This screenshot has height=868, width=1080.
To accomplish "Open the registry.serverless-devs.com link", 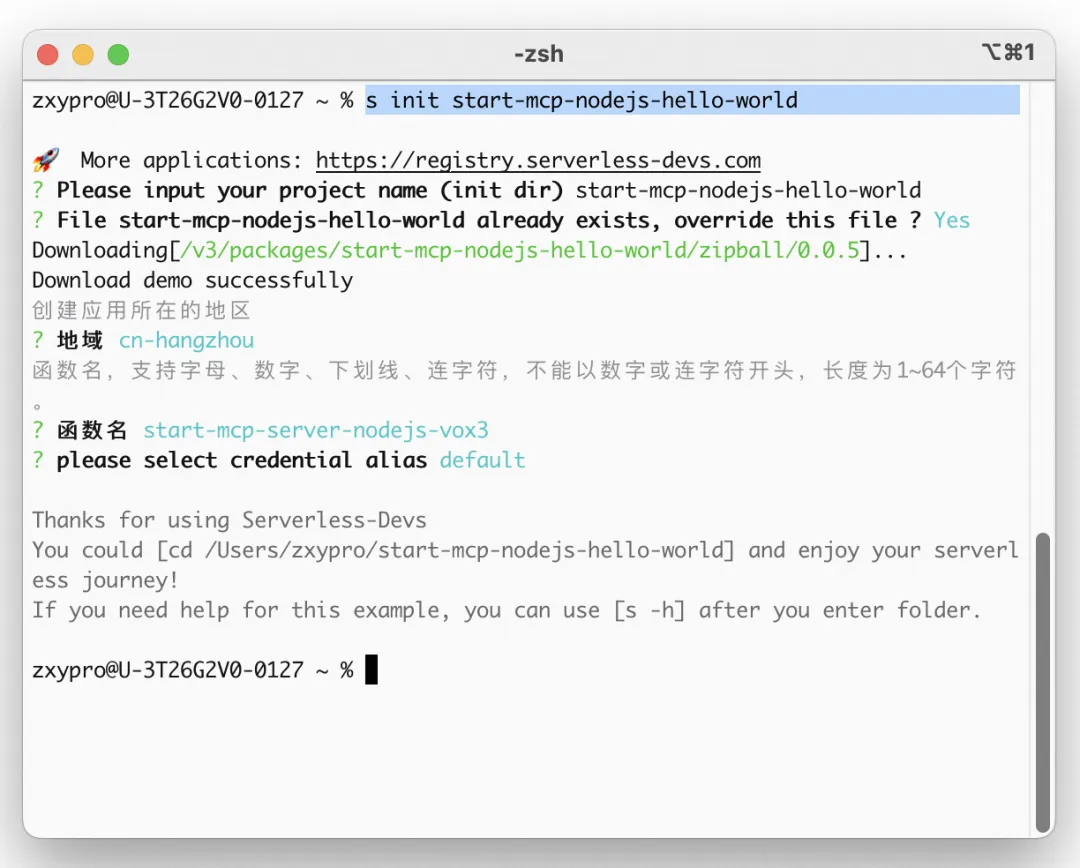I will [x=538, y=161].
